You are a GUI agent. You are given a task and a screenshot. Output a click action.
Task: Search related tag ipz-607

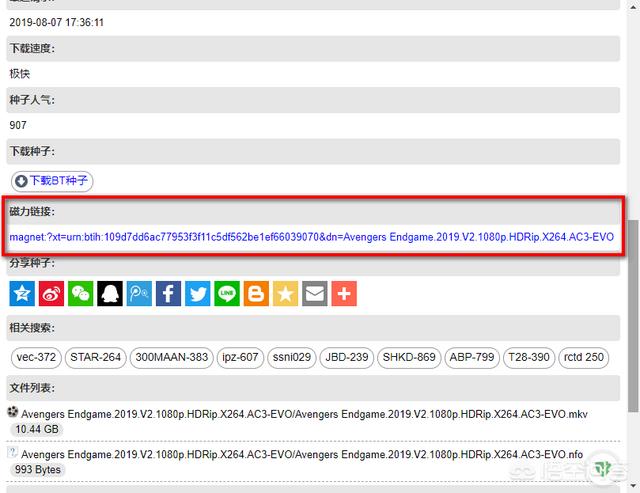click(x=240, y=358)
